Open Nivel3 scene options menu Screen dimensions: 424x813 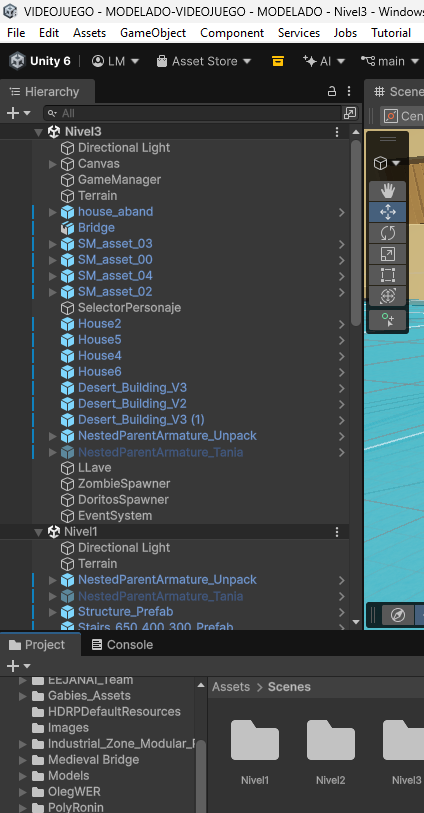pos(337,132)
